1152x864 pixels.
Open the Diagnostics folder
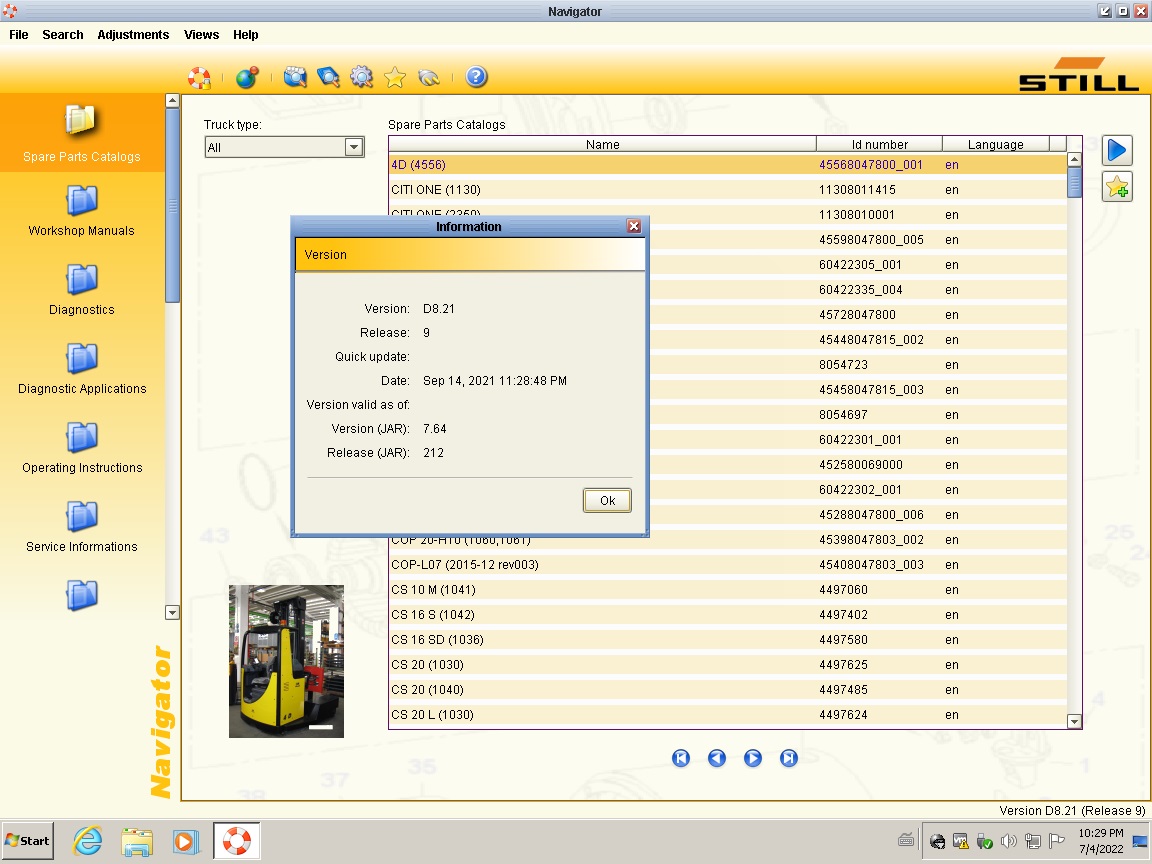click(82, 289)
